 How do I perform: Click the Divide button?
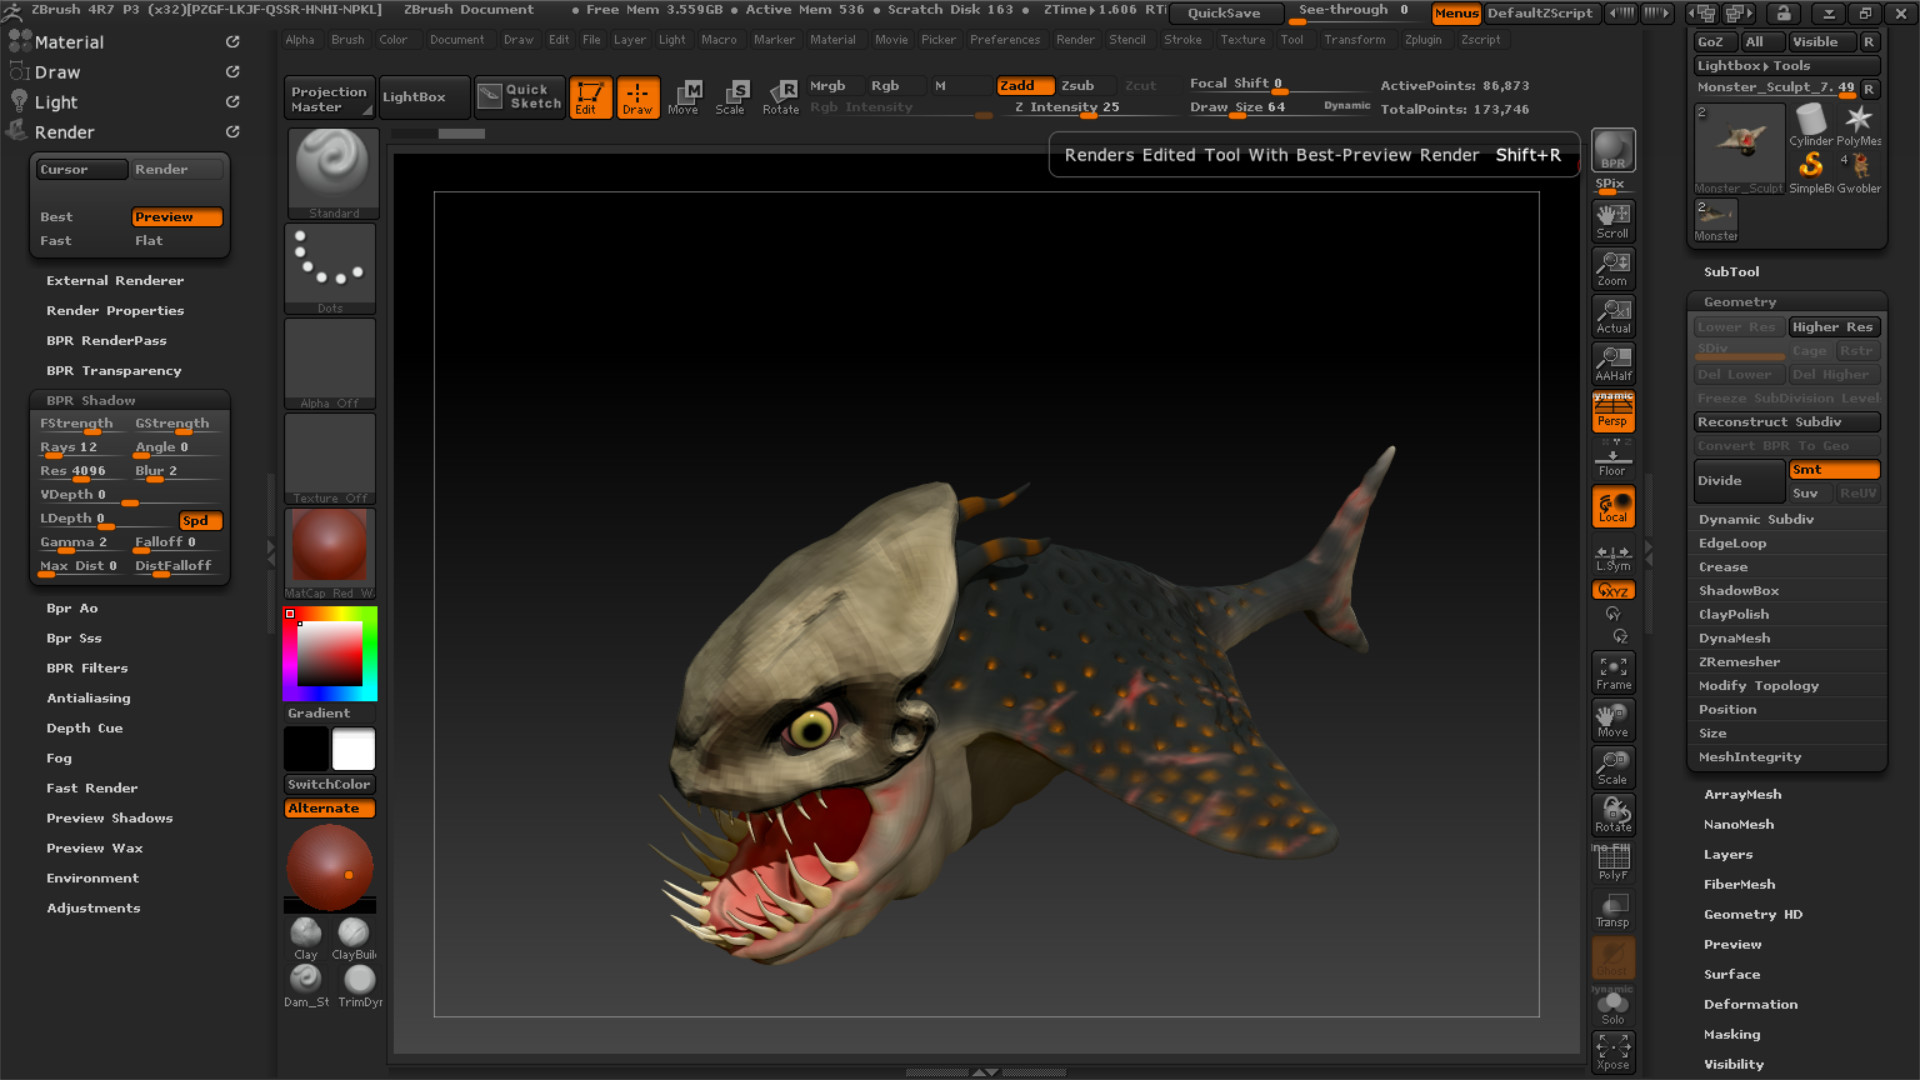click(x=1739, y=481)
